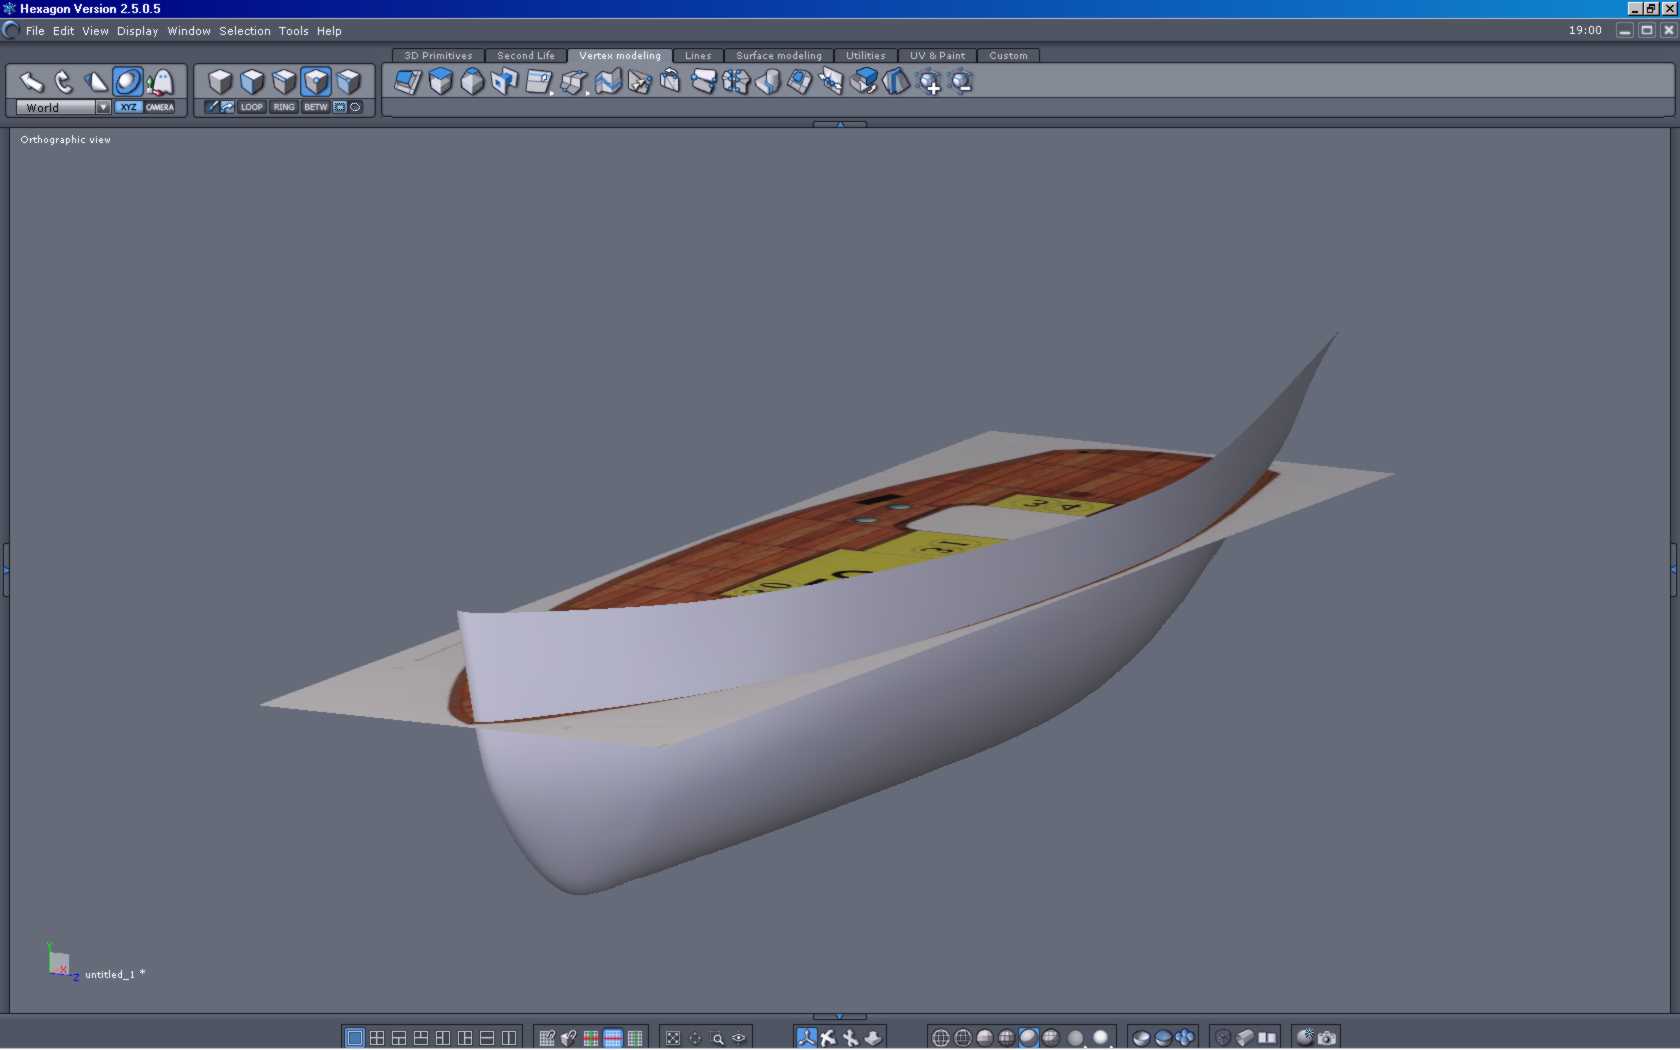This screenshot has height=1050, width=1680.
Task: Click the pencil selection icon beside LOOP
Action: click(x=212, y=107)
